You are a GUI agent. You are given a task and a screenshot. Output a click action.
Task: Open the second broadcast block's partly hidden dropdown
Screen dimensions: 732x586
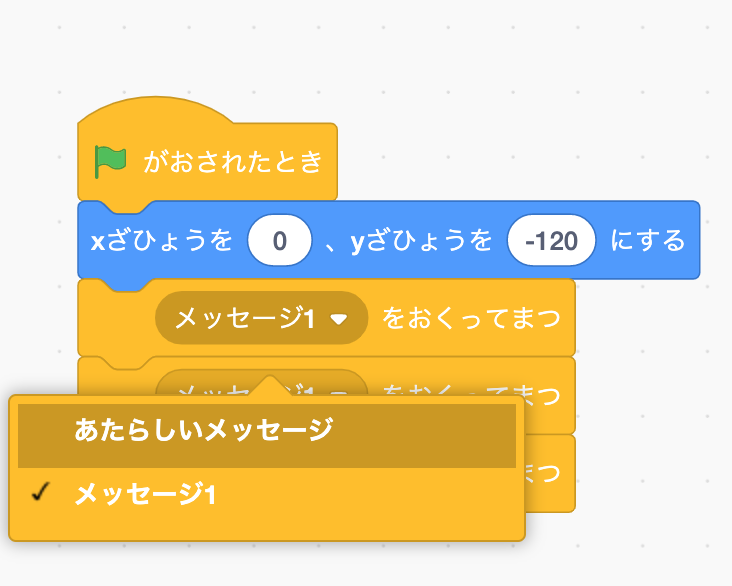261,383
